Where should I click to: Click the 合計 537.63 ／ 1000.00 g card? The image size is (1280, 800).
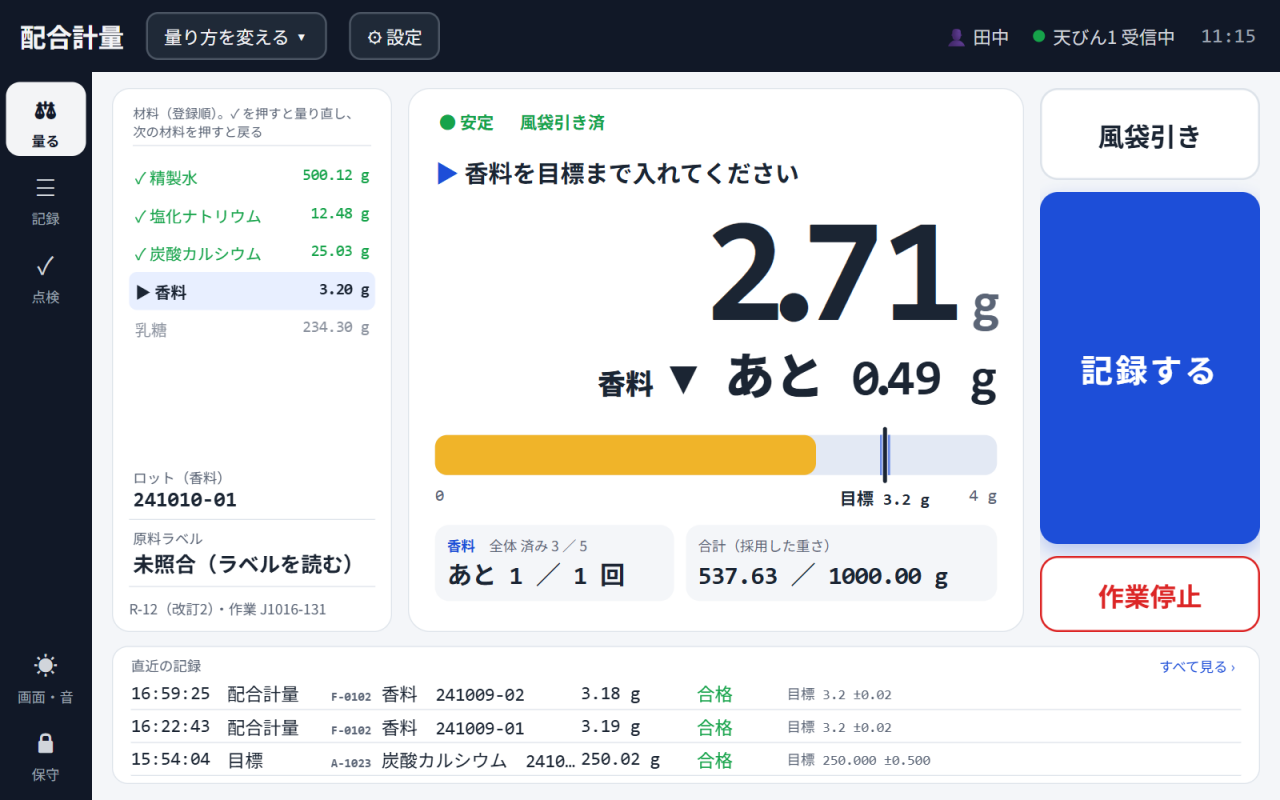coord(841,563)
